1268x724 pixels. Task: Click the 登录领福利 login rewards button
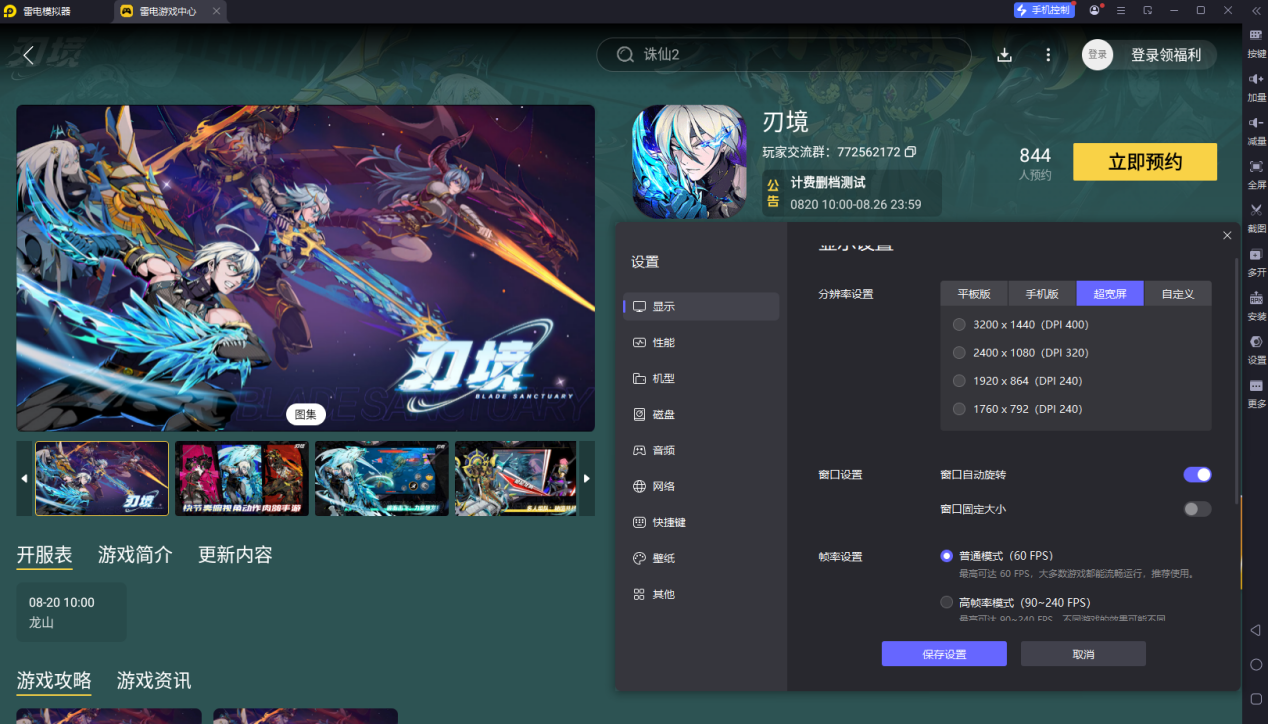[x=1166, y=55]
